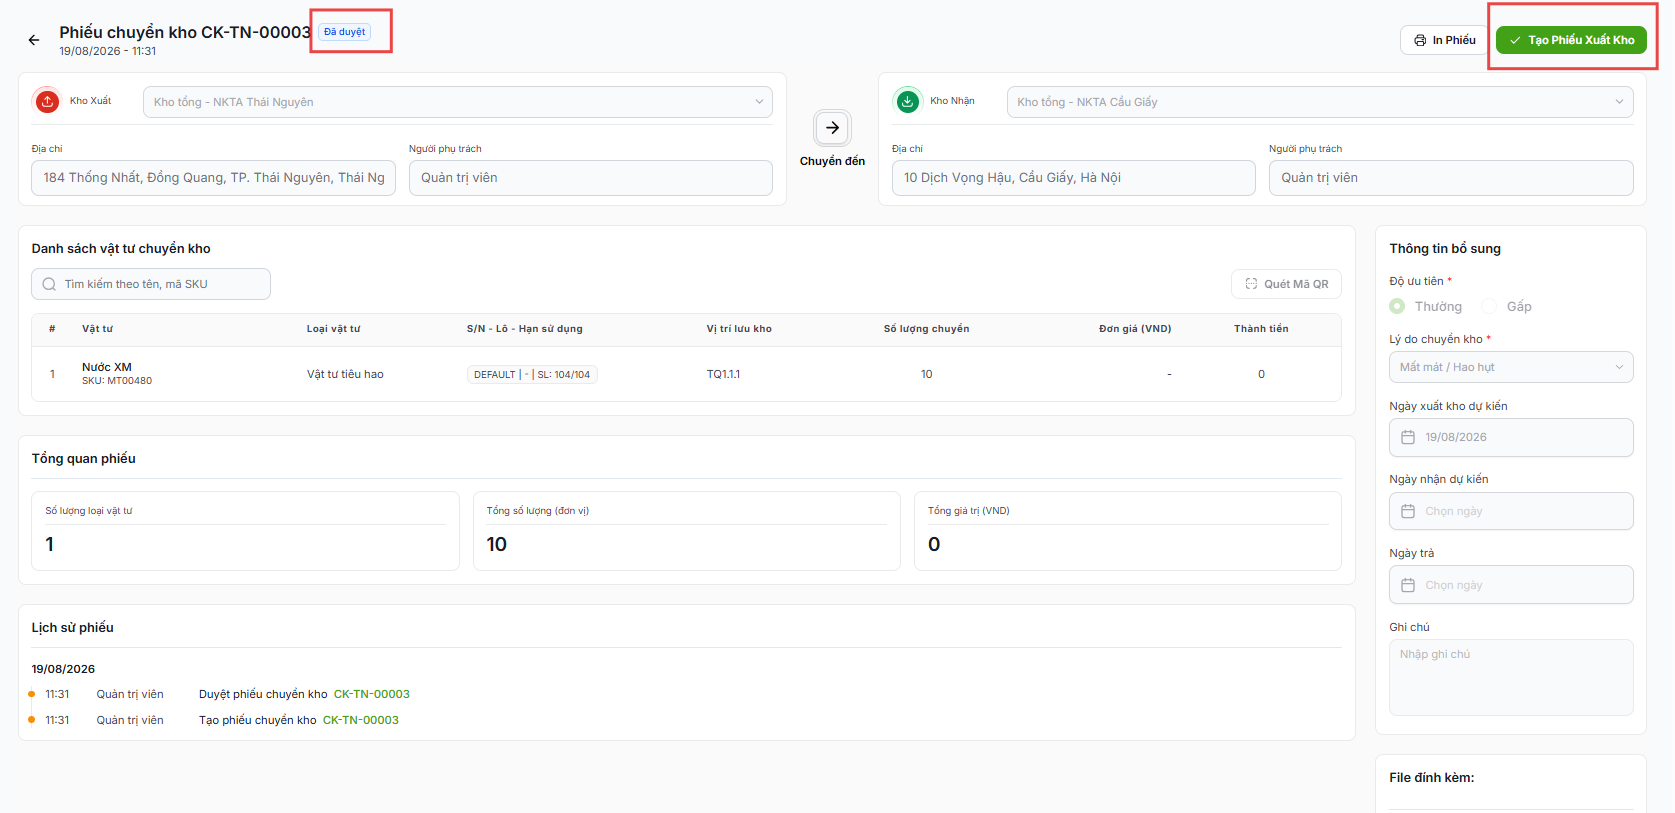Click the Kho Xuất address field
Image resolution: width=1675 pixels, height=813 pixels.
point(213,178)
